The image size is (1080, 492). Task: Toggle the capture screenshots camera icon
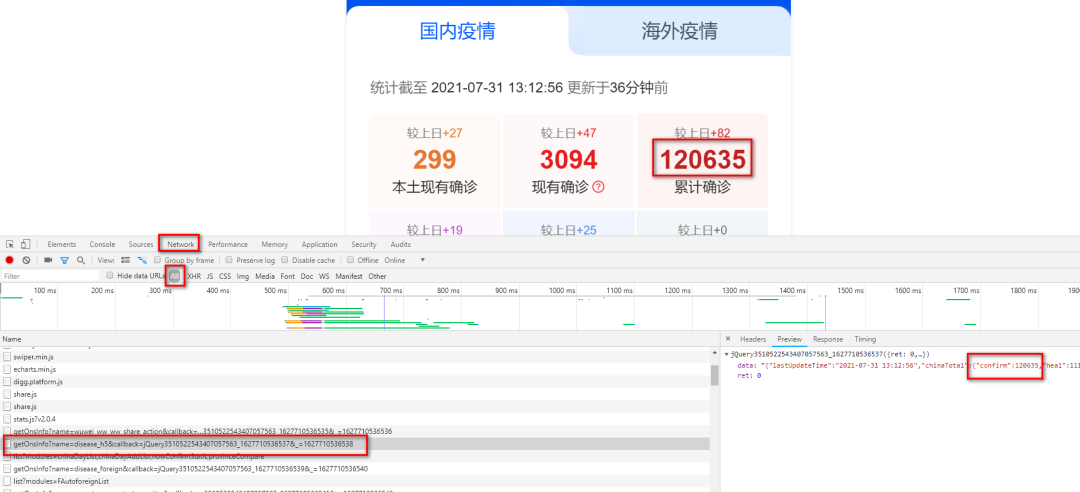(x=47, y=260)
